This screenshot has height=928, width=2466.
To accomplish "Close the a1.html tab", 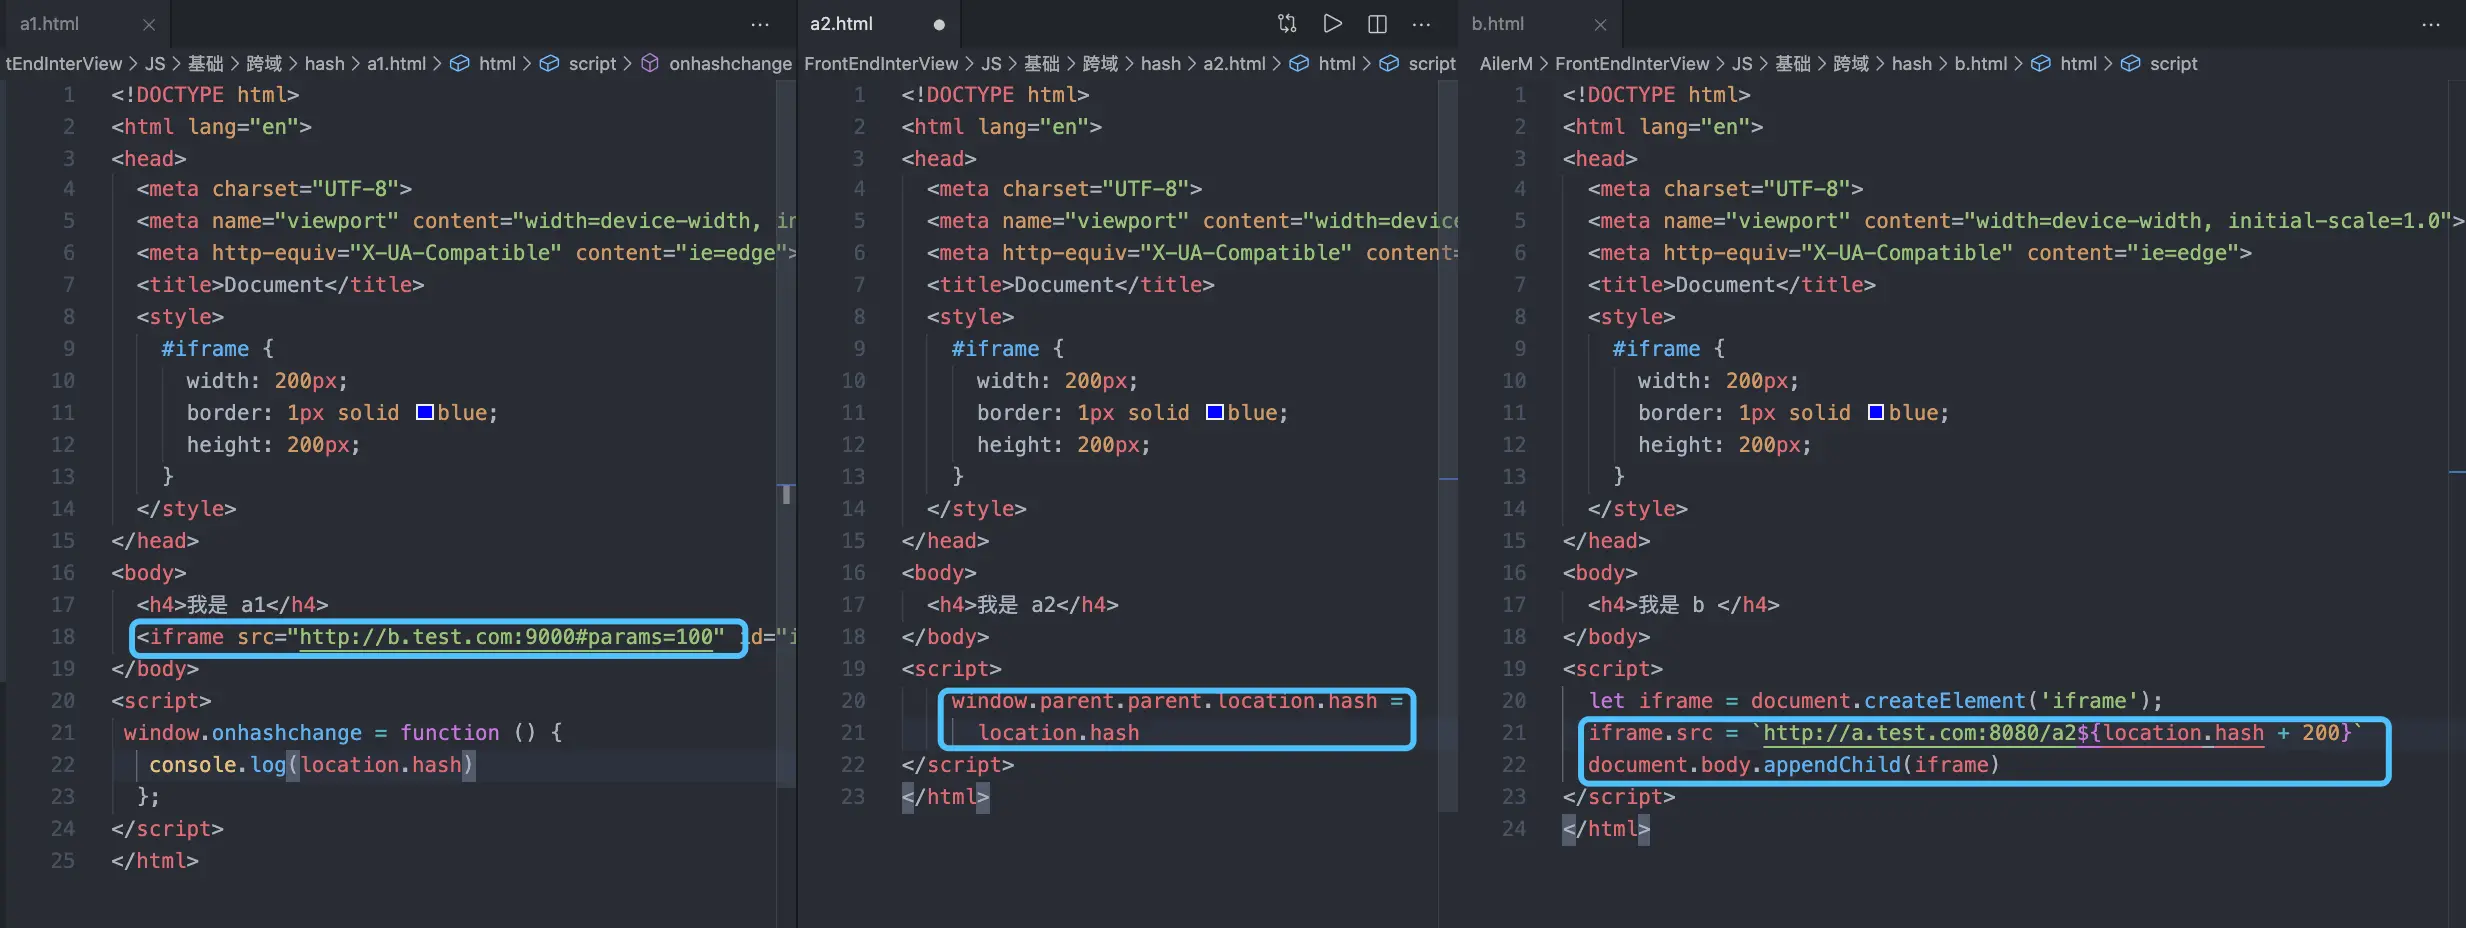I will click(x=149, y=24).
